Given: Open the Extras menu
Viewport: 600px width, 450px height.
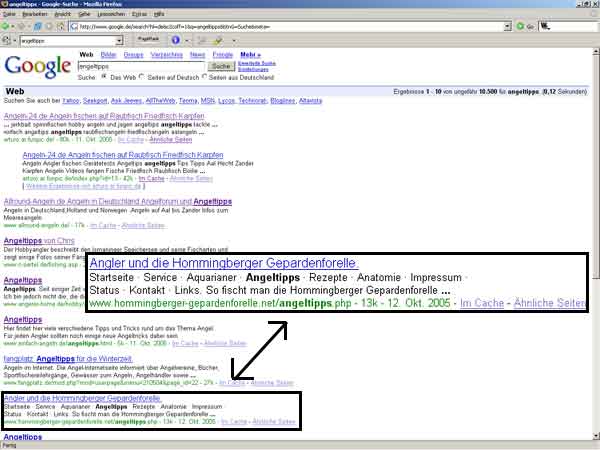Looking at the screenshot, I should 139,14.
